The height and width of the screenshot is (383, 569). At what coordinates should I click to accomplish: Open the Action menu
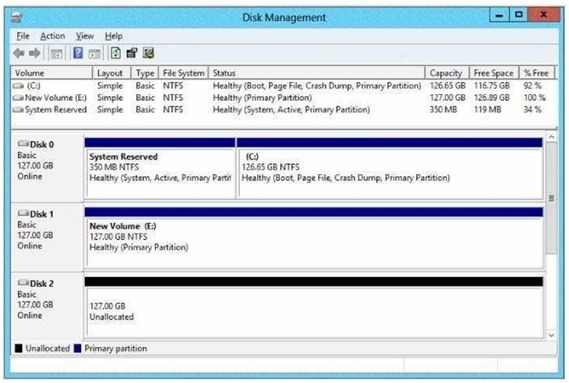click(53, 36)
